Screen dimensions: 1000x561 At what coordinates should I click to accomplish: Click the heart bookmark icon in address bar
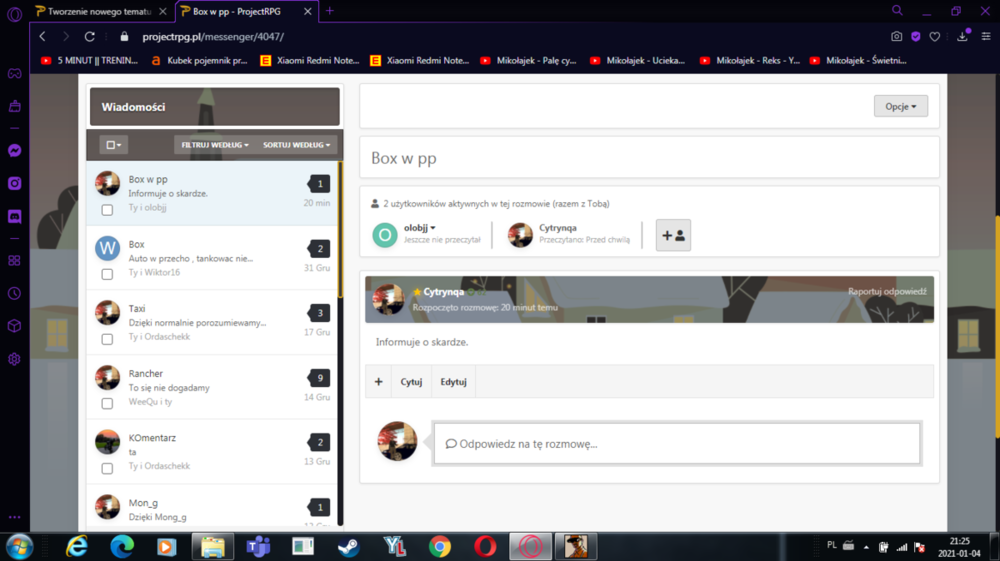tap(934, 36)
